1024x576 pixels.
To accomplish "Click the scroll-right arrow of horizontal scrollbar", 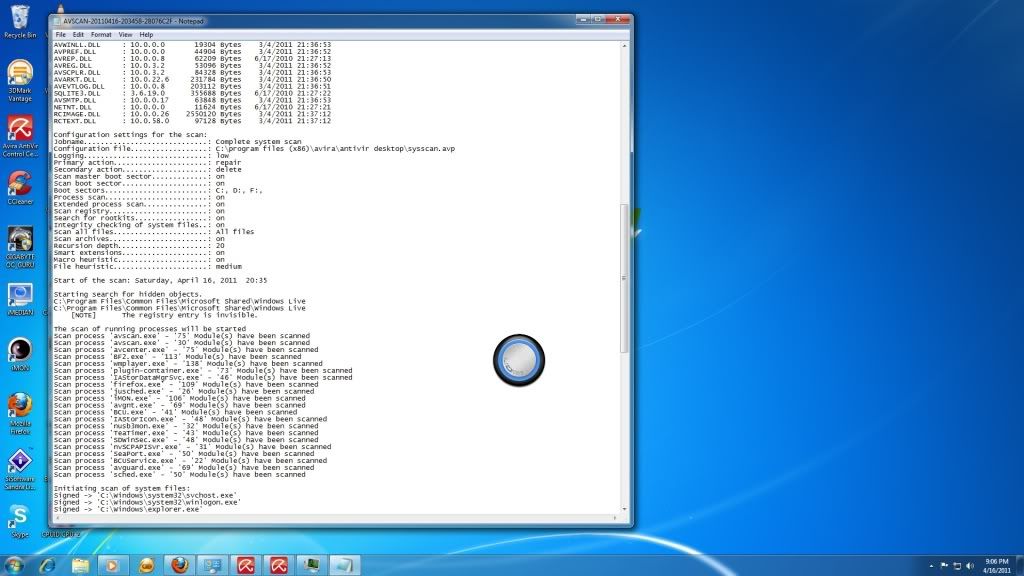I will tap(615, 519).
